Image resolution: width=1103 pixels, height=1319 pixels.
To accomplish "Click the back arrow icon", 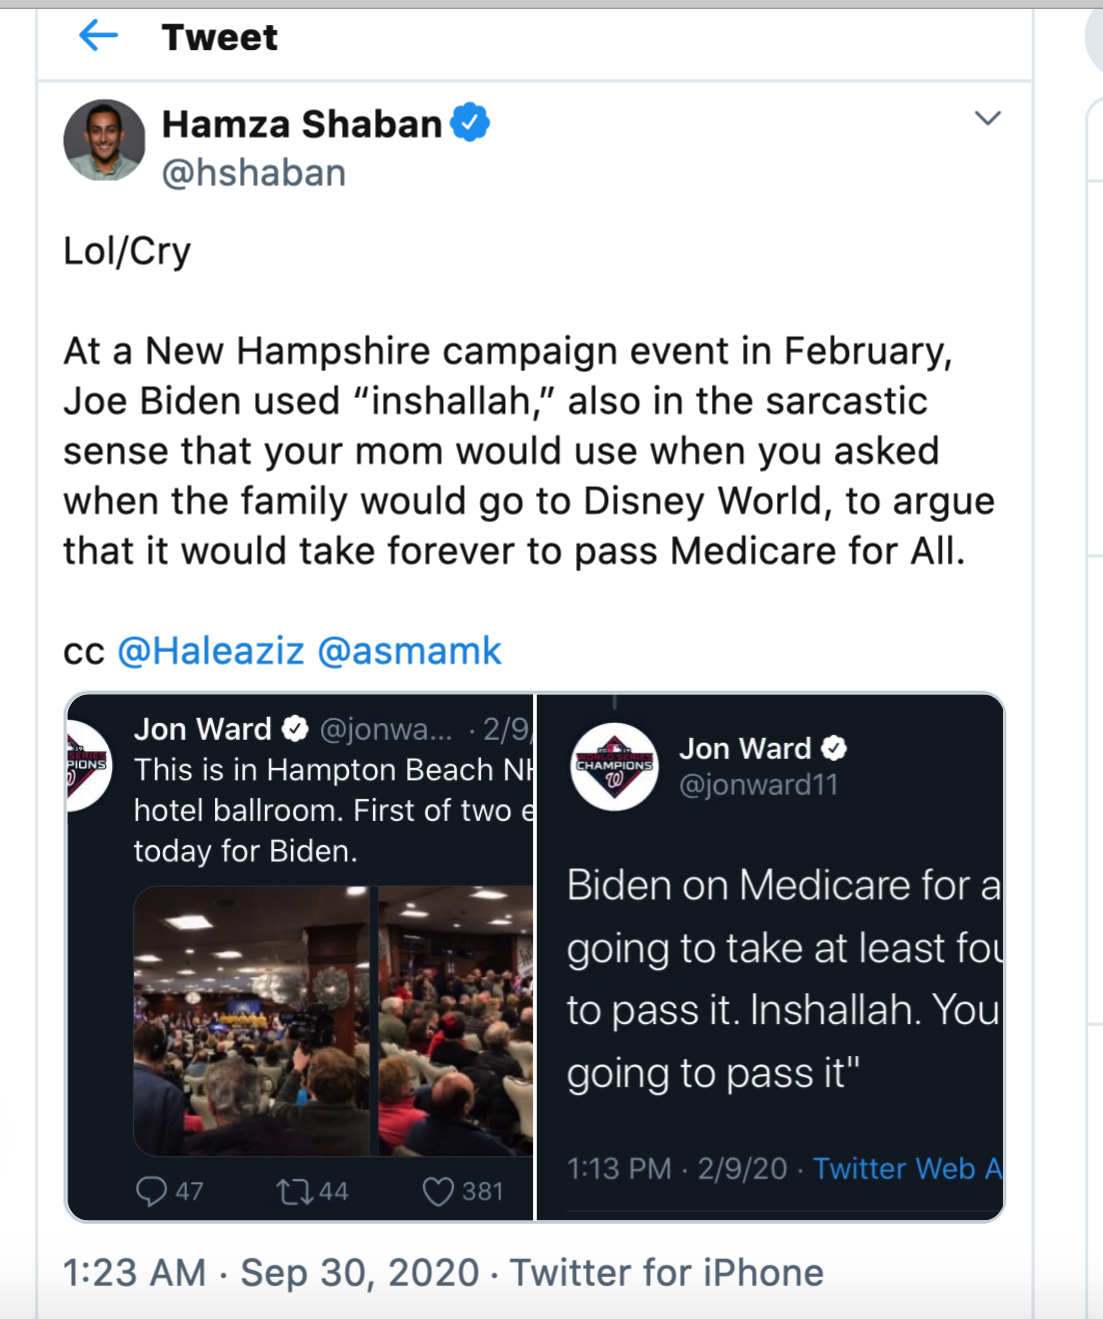I will [98, 37].
